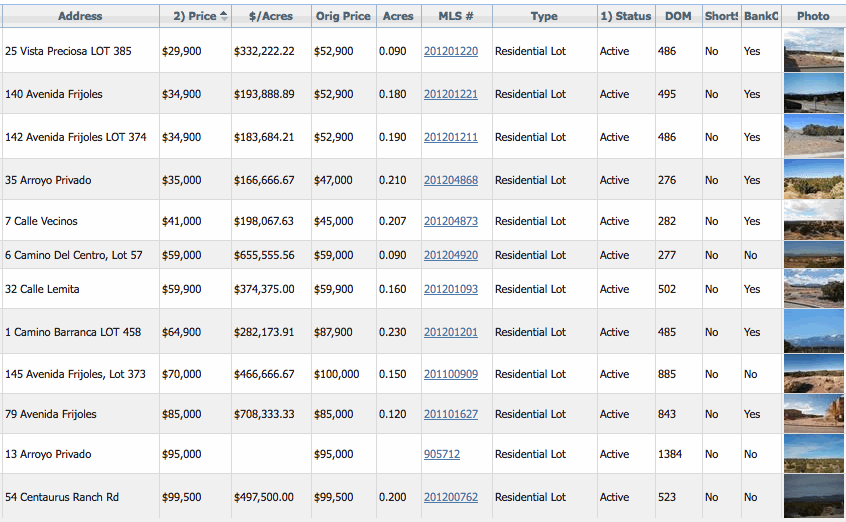
Task: Click the $87,900 original price cell
Action: click(333, 332)
